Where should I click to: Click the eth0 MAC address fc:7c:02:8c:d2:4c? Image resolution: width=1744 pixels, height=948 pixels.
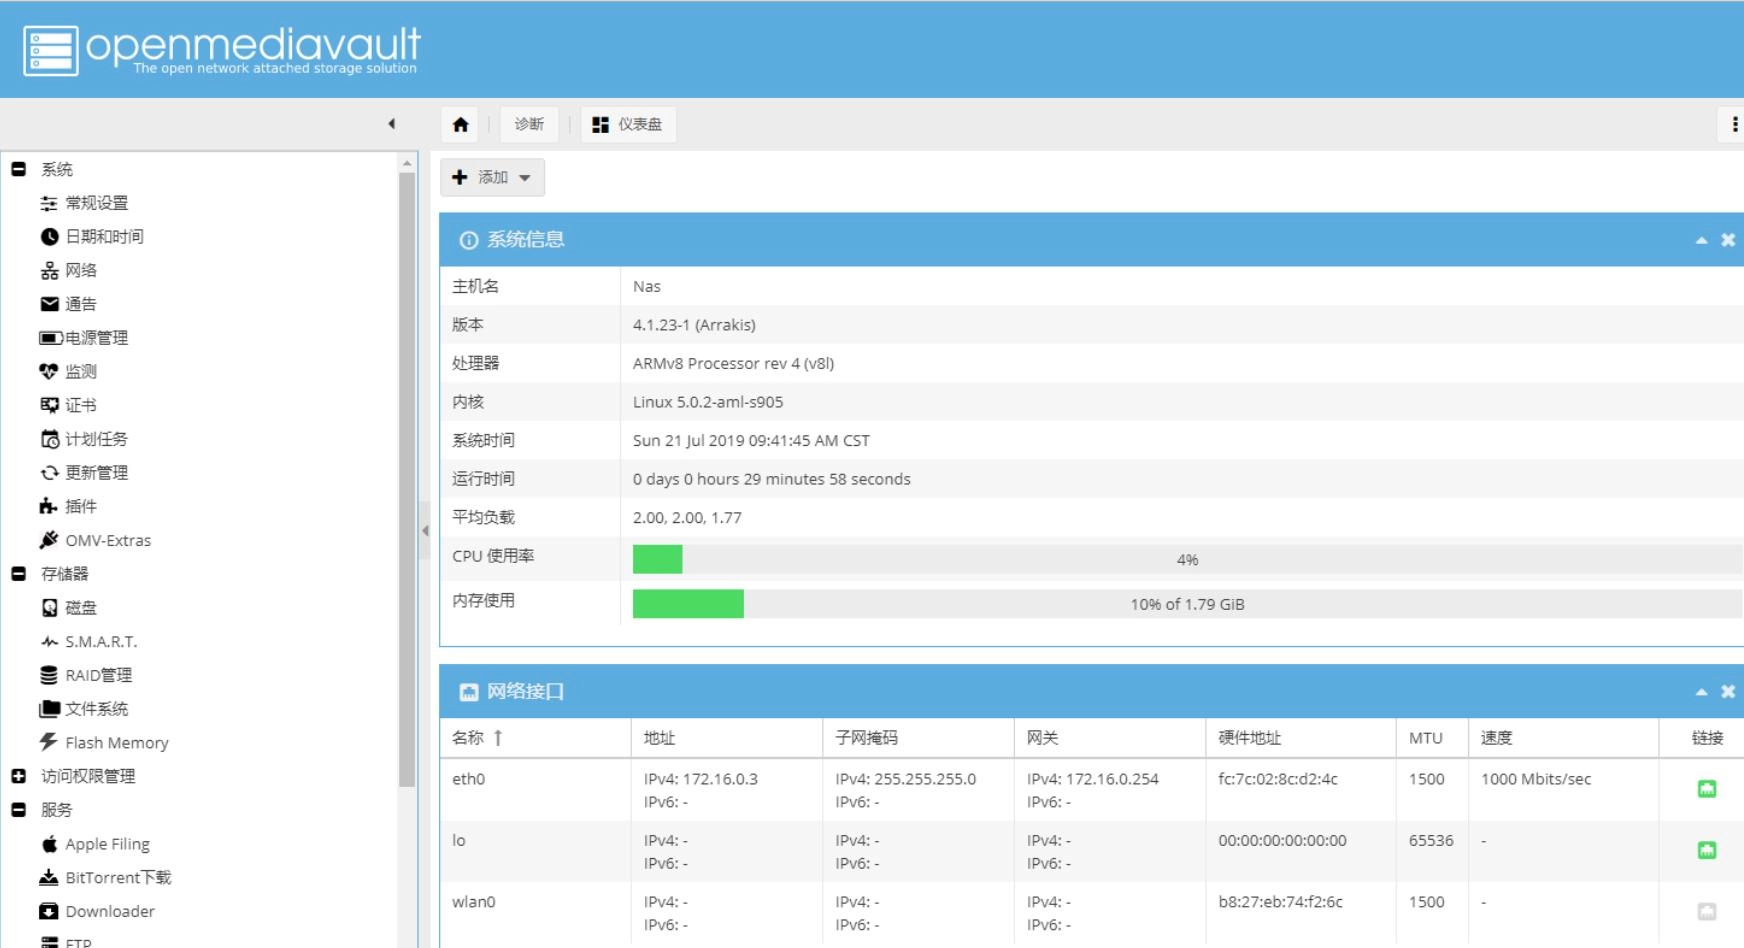(1278, 779)
